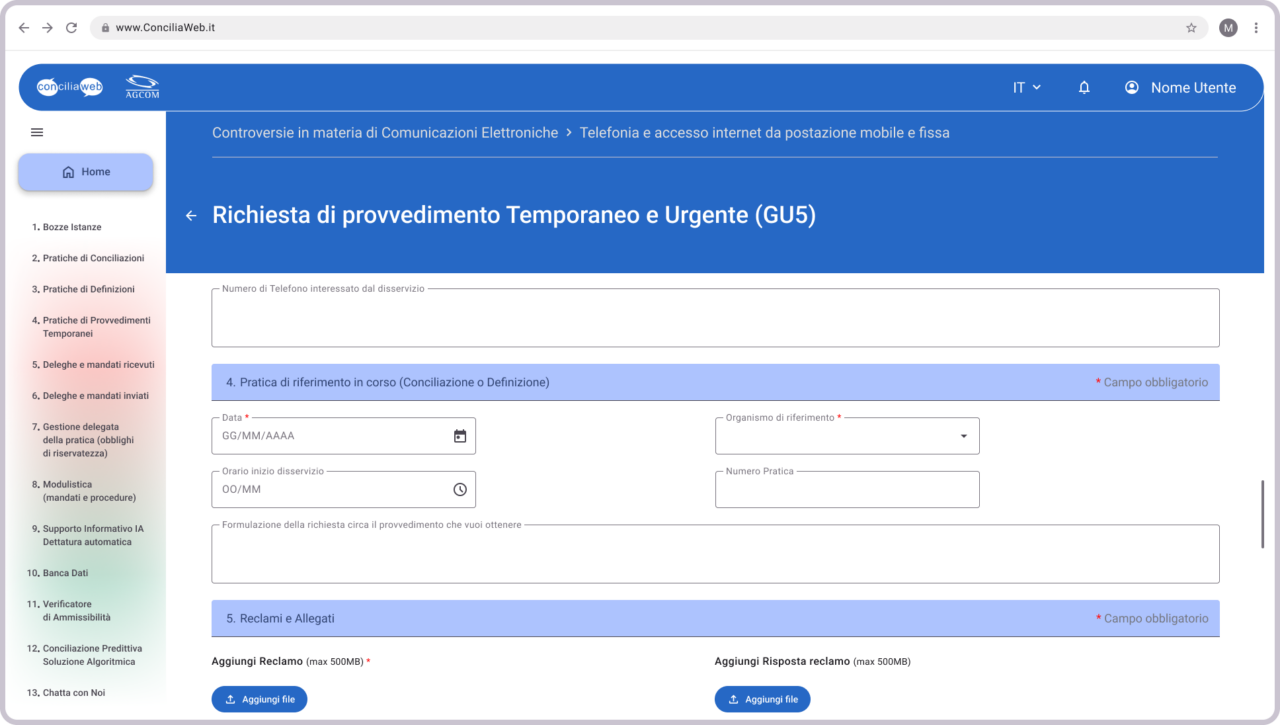Open the user account icon
Viewport: 1280px width, 725px height.
(x=1132, y=88)
